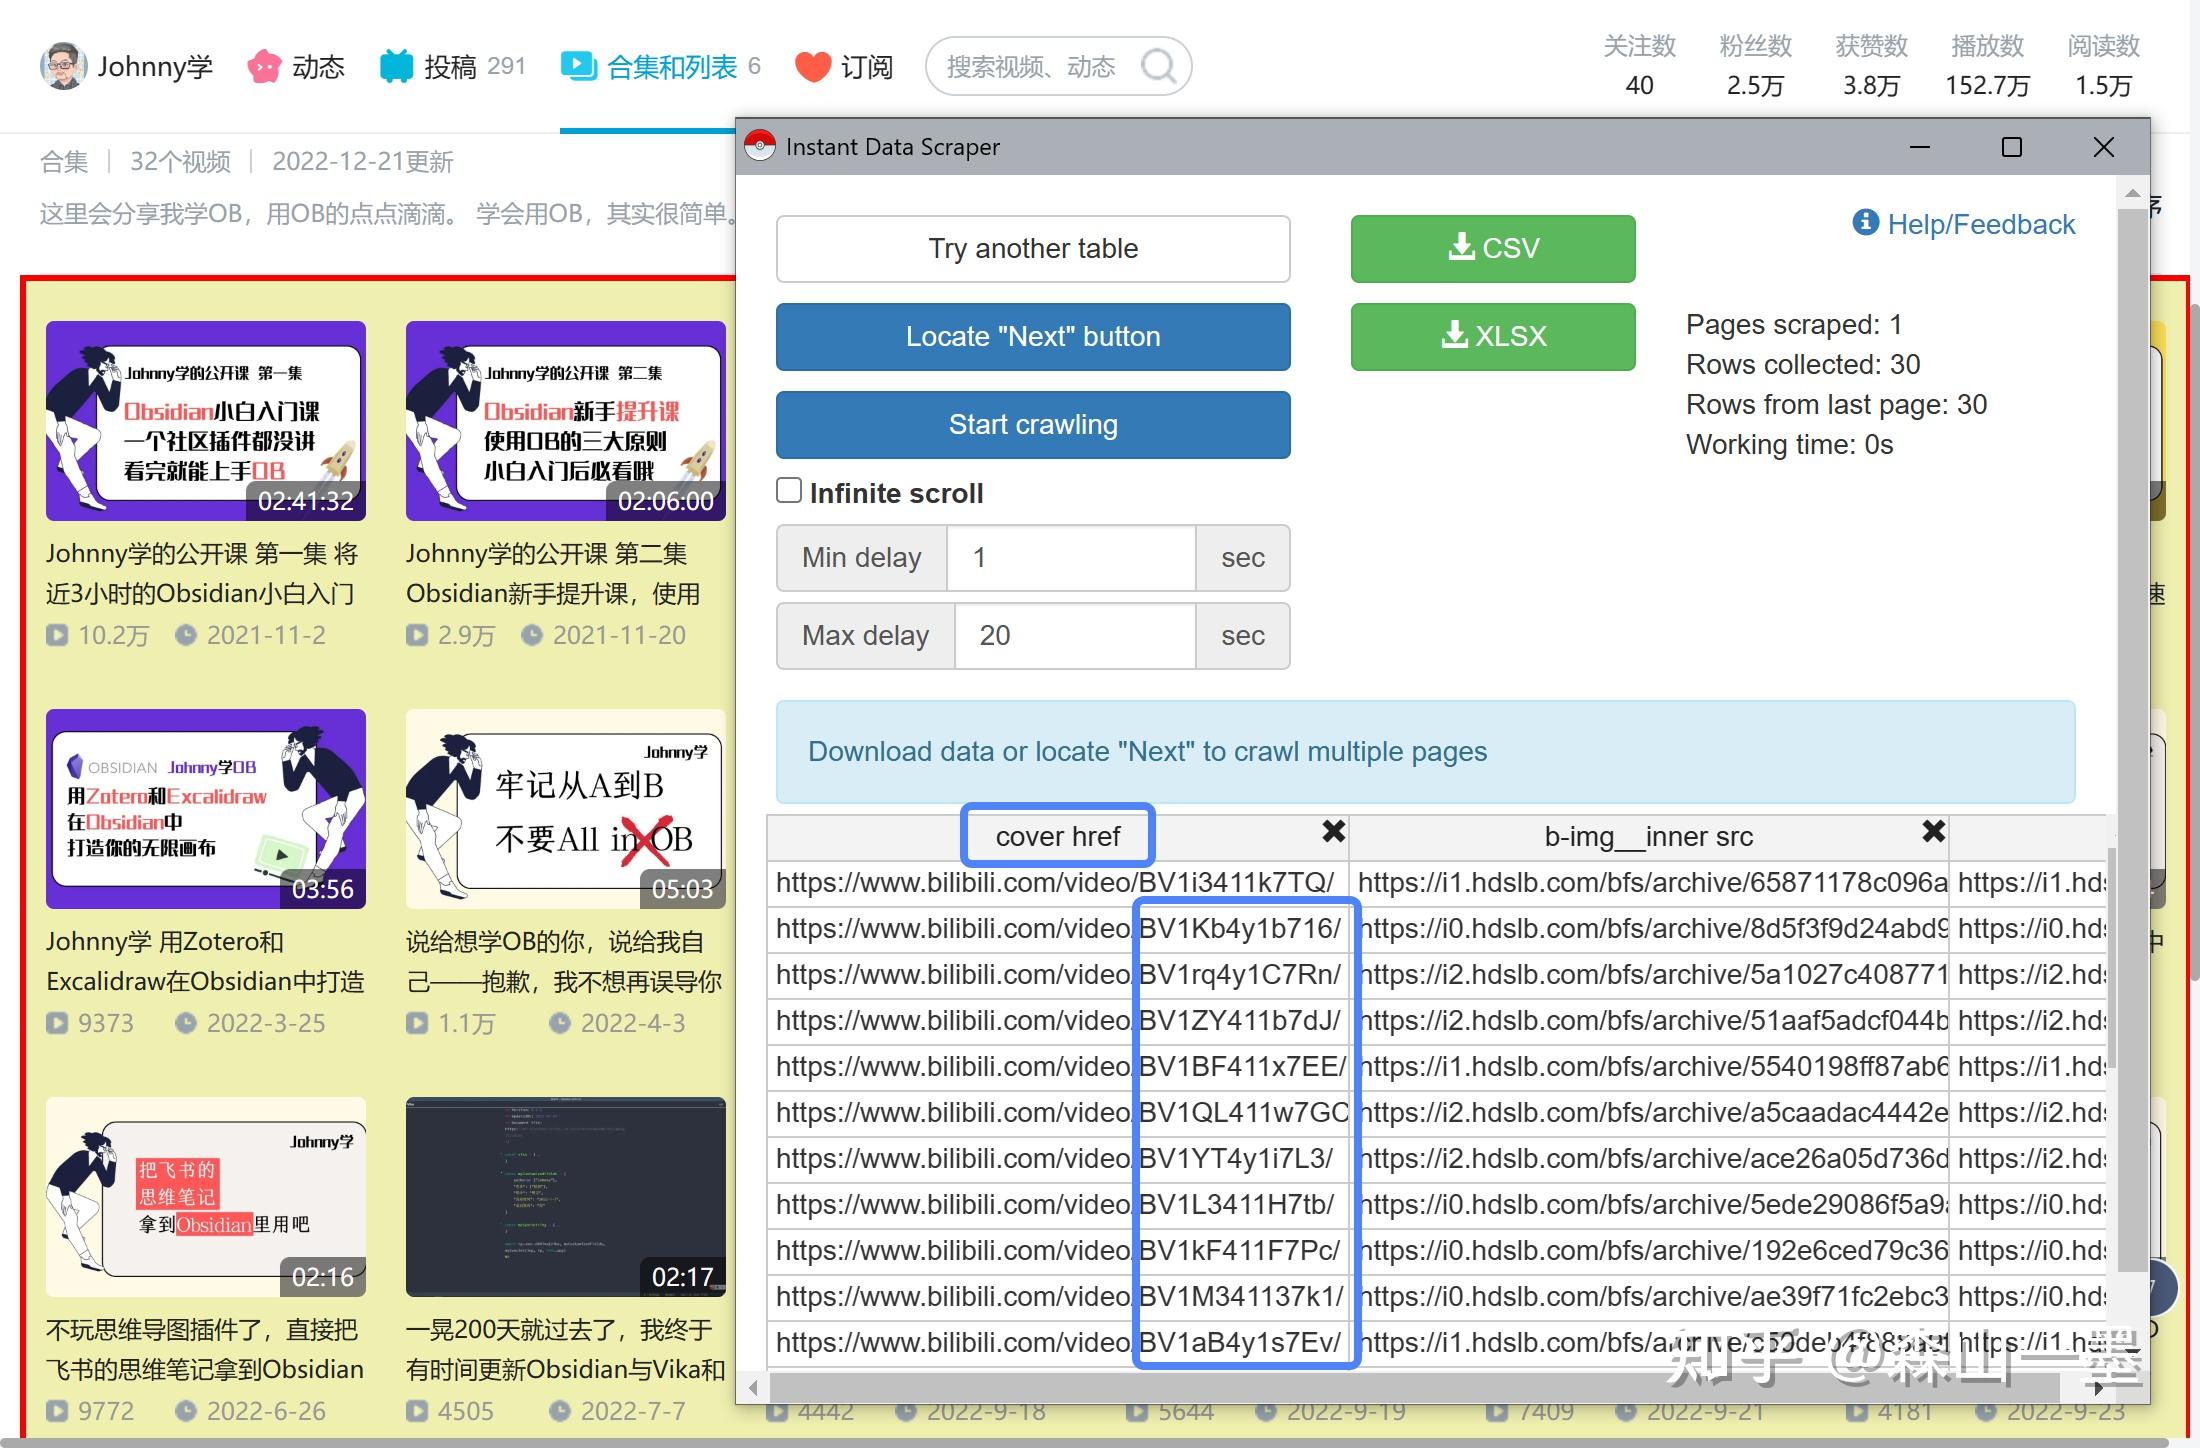
Task: Click the Johnny学 profile avatar
Action: pos(63,66)
